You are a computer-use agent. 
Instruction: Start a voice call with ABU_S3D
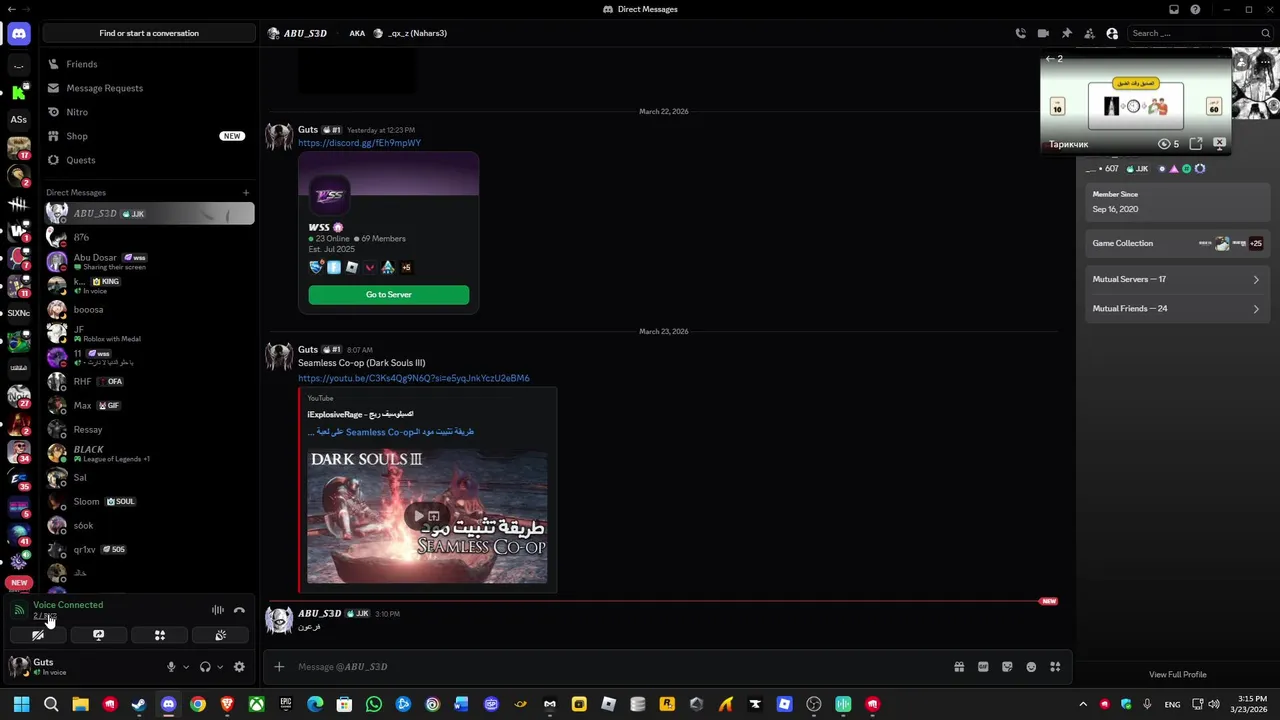coord(1020,33)
